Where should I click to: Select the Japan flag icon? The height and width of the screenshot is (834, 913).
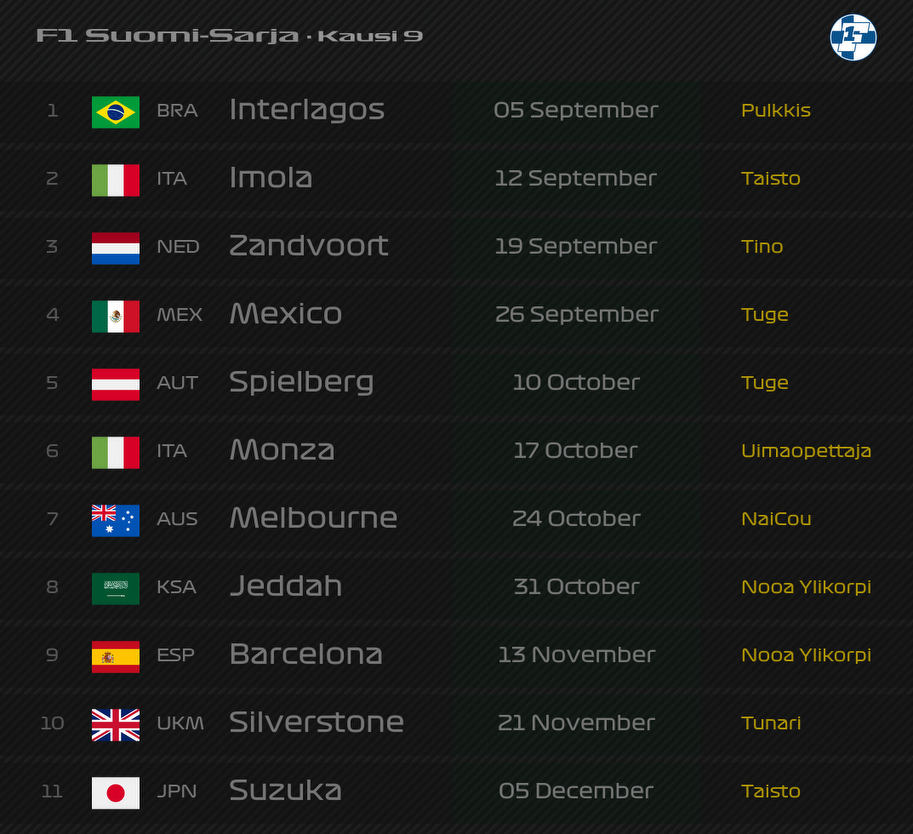tap(115, 793)
